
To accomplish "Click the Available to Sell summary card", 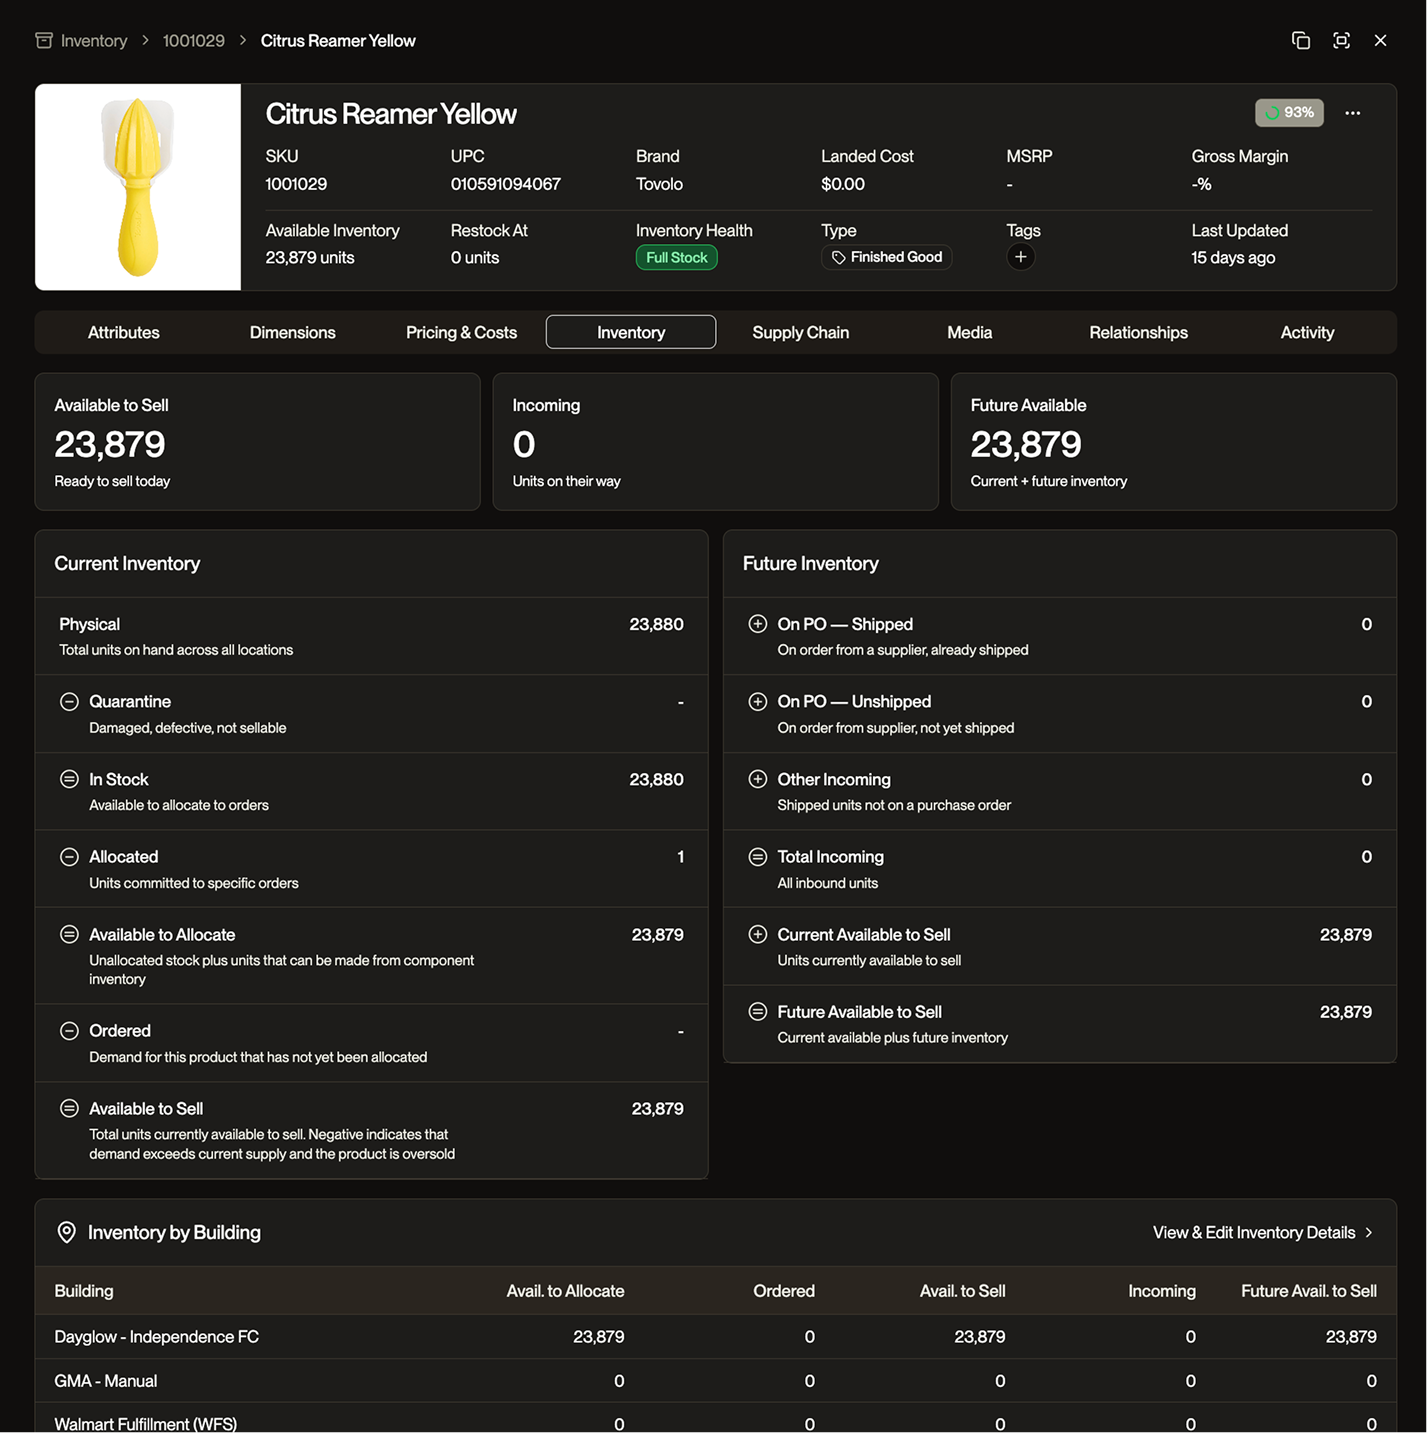I will tap(258, 442).
